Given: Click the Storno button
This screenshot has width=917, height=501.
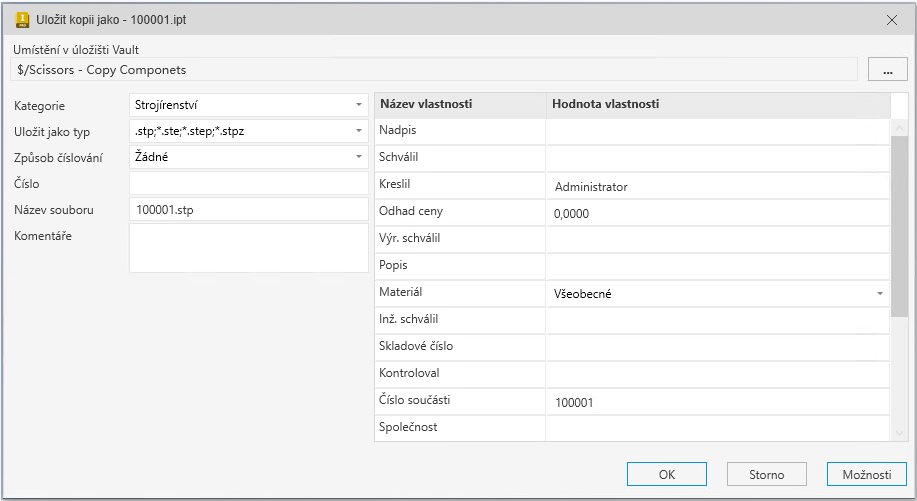Looking at the screenshot, I should tap(767, 475).
